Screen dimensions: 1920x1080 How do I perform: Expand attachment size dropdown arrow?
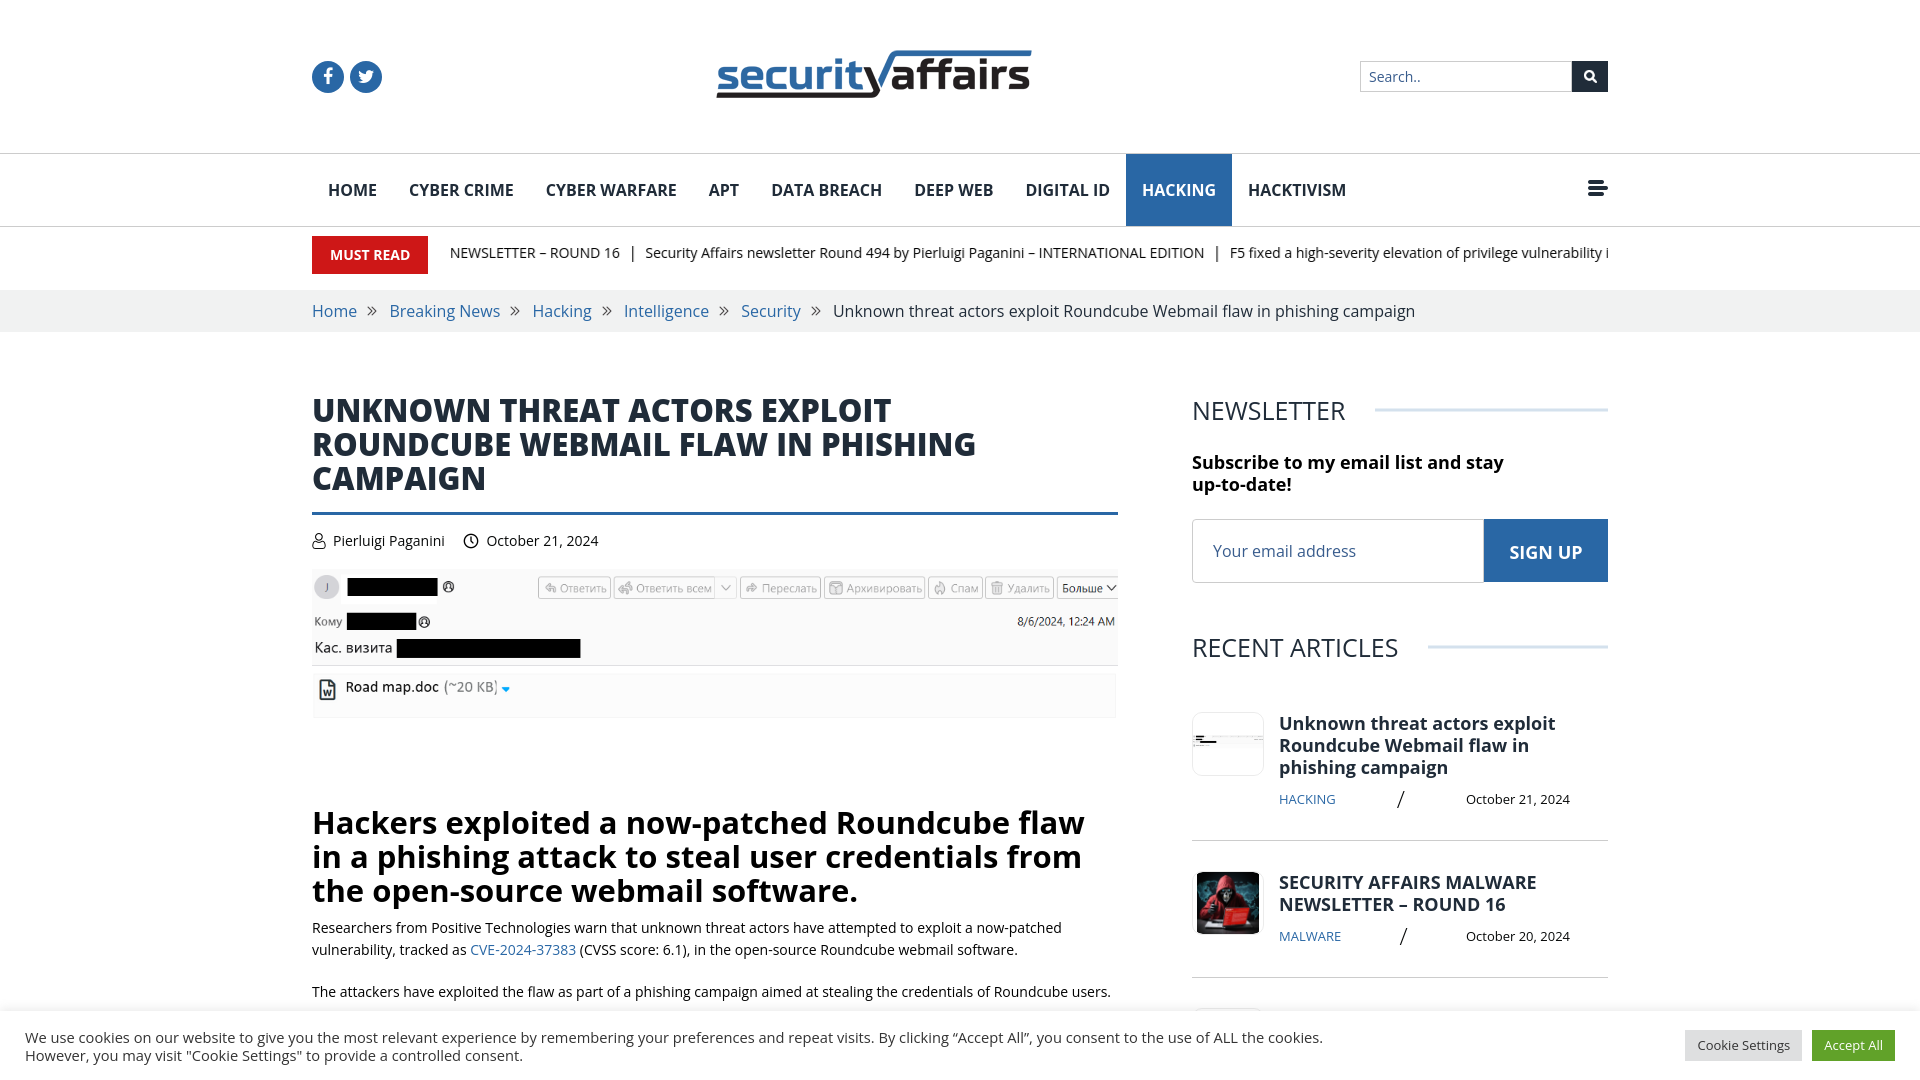click(x=506, y=688)
